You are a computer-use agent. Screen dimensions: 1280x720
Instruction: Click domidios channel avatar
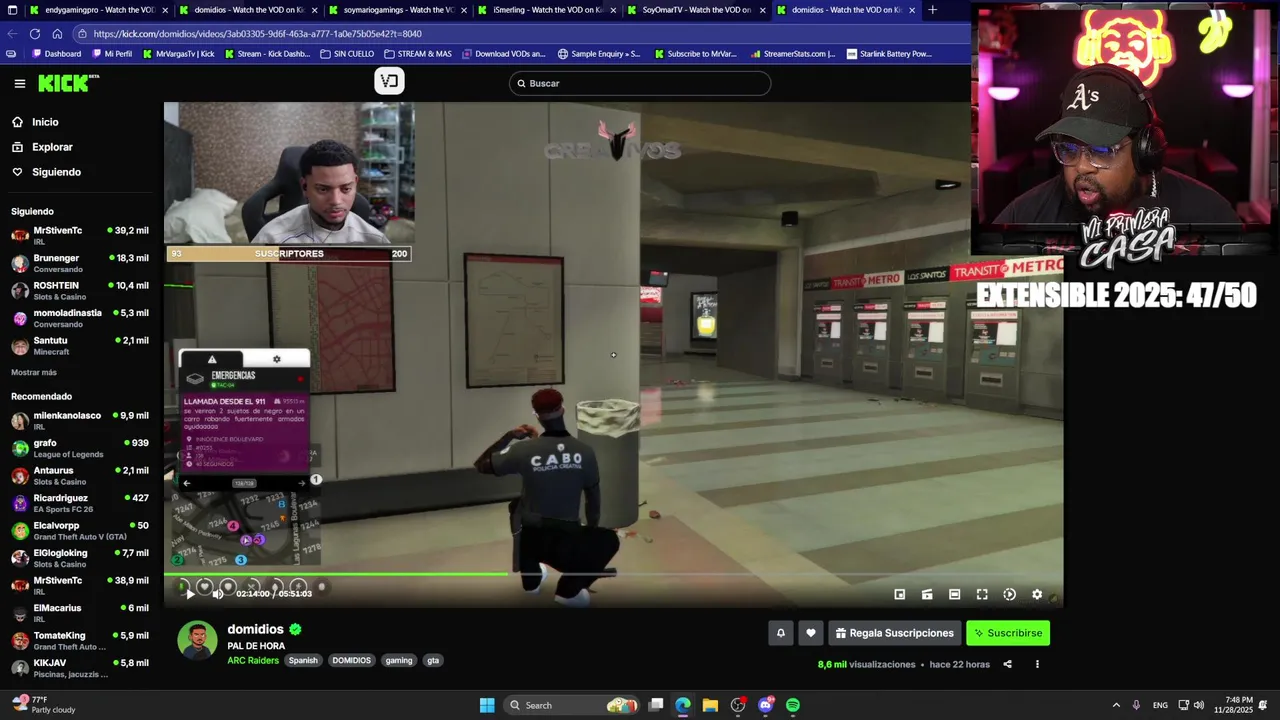[197, 640]
